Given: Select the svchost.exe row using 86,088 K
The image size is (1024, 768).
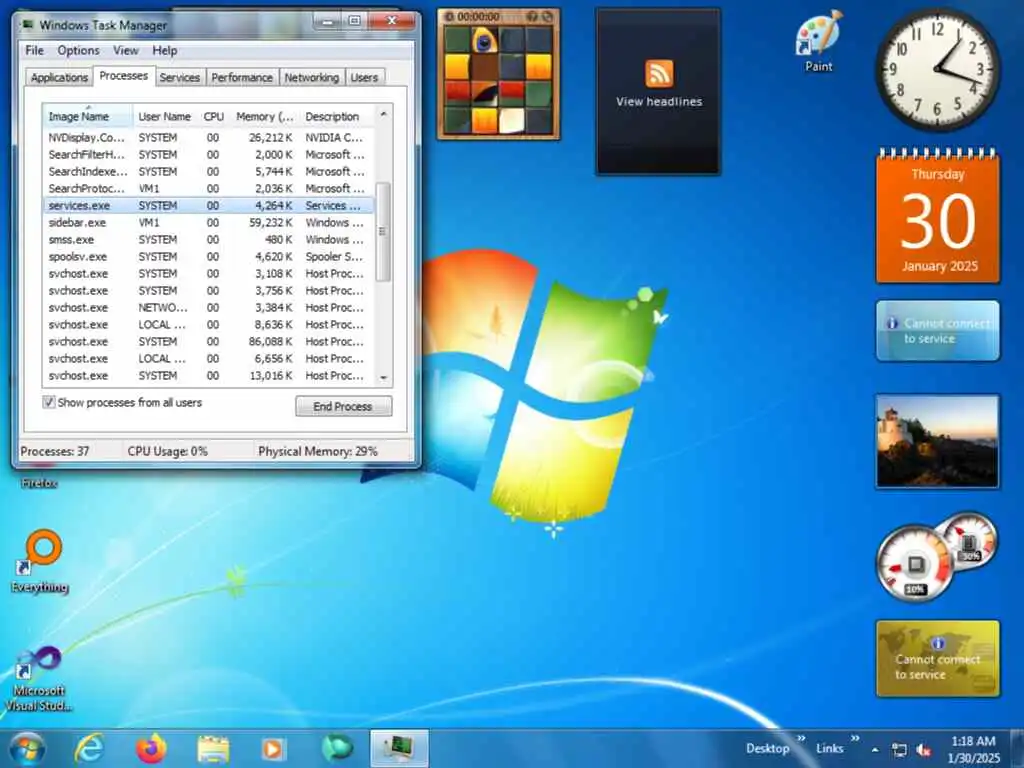Looking at the screenshot, I should coord(209,342).
